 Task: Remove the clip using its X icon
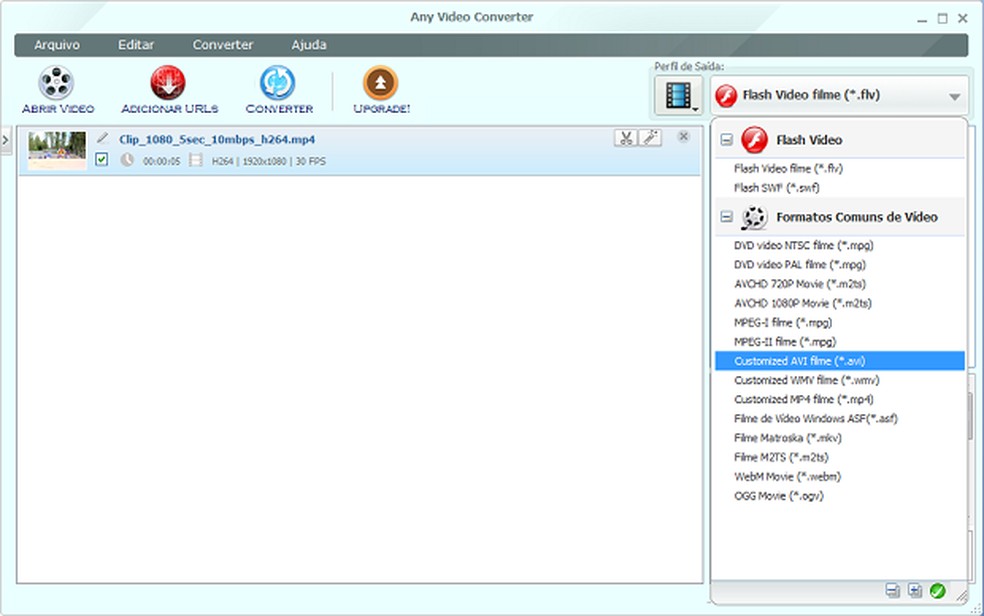coord(683,137)
